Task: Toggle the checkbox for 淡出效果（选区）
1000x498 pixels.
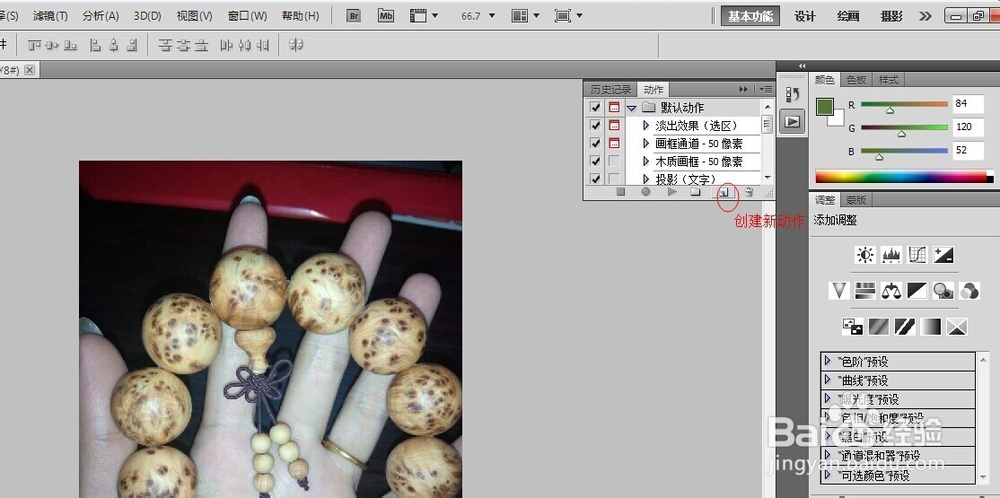Action: click(596, 125)
